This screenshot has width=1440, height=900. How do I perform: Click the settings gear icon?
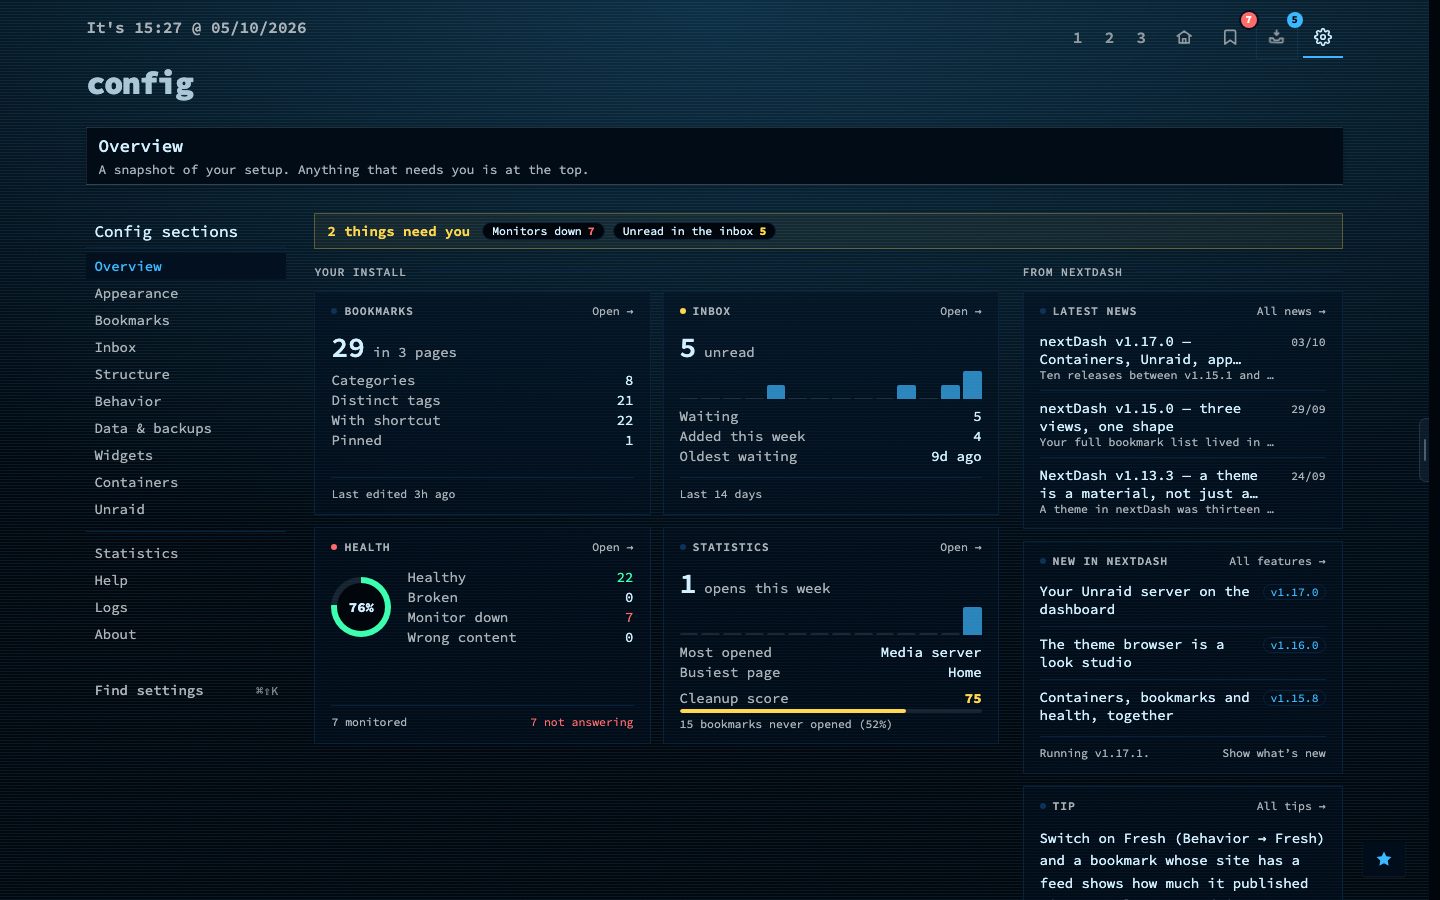tap(1322, 38)
